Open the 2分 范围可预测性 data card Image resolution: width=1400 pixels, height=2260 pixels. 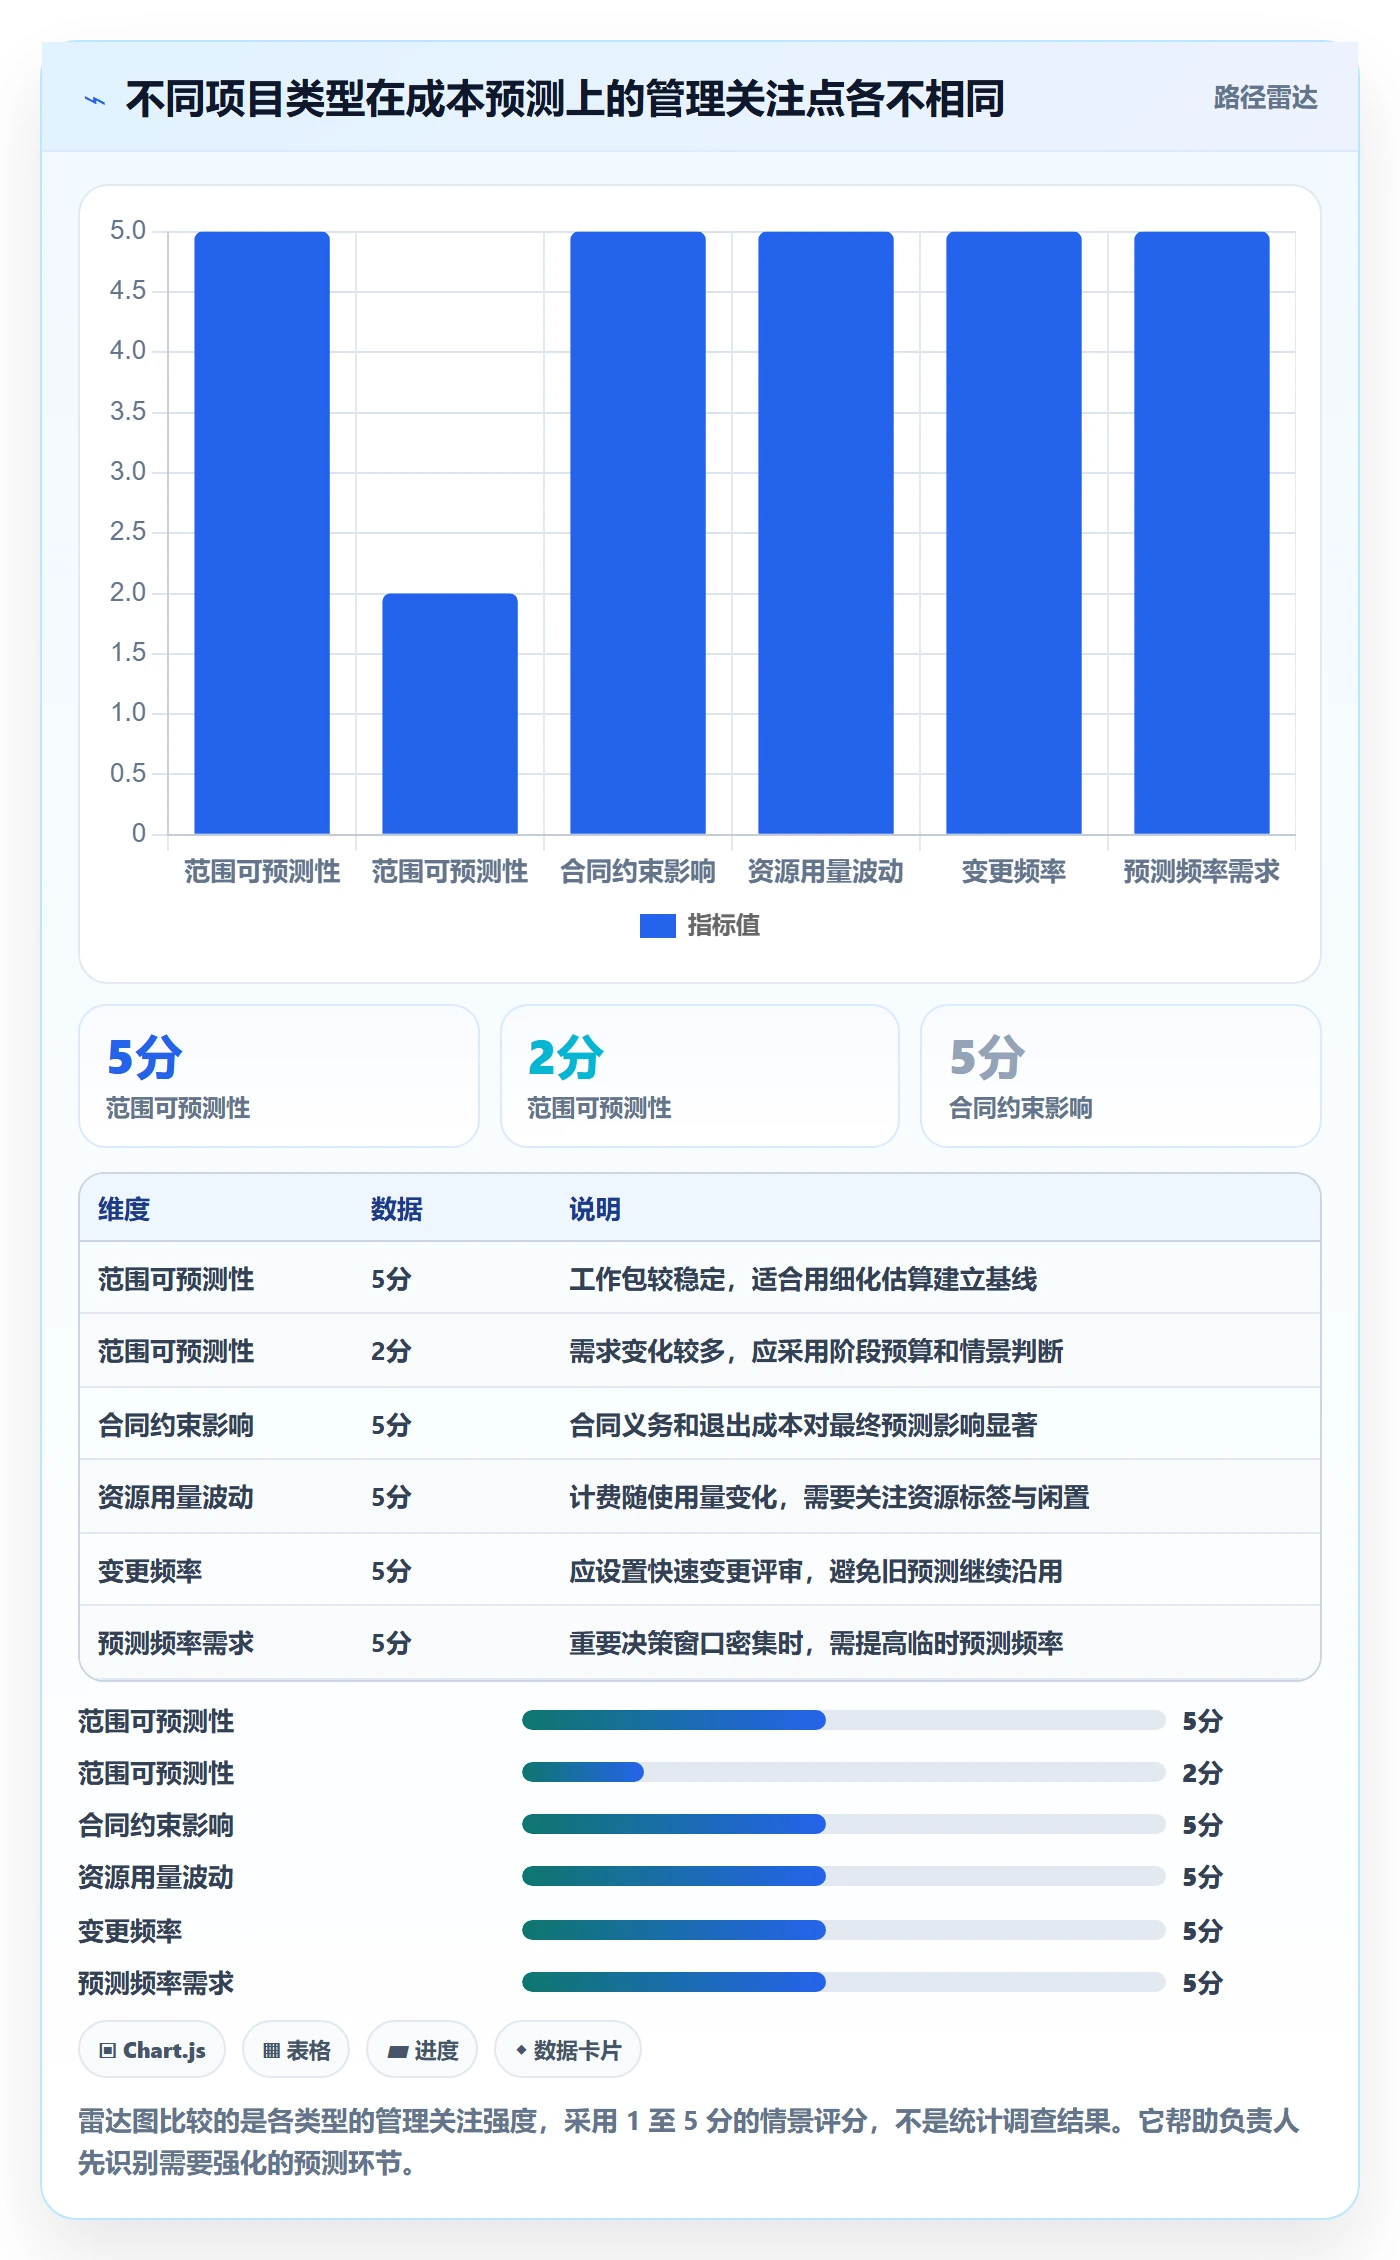(x=700, y=1076)
